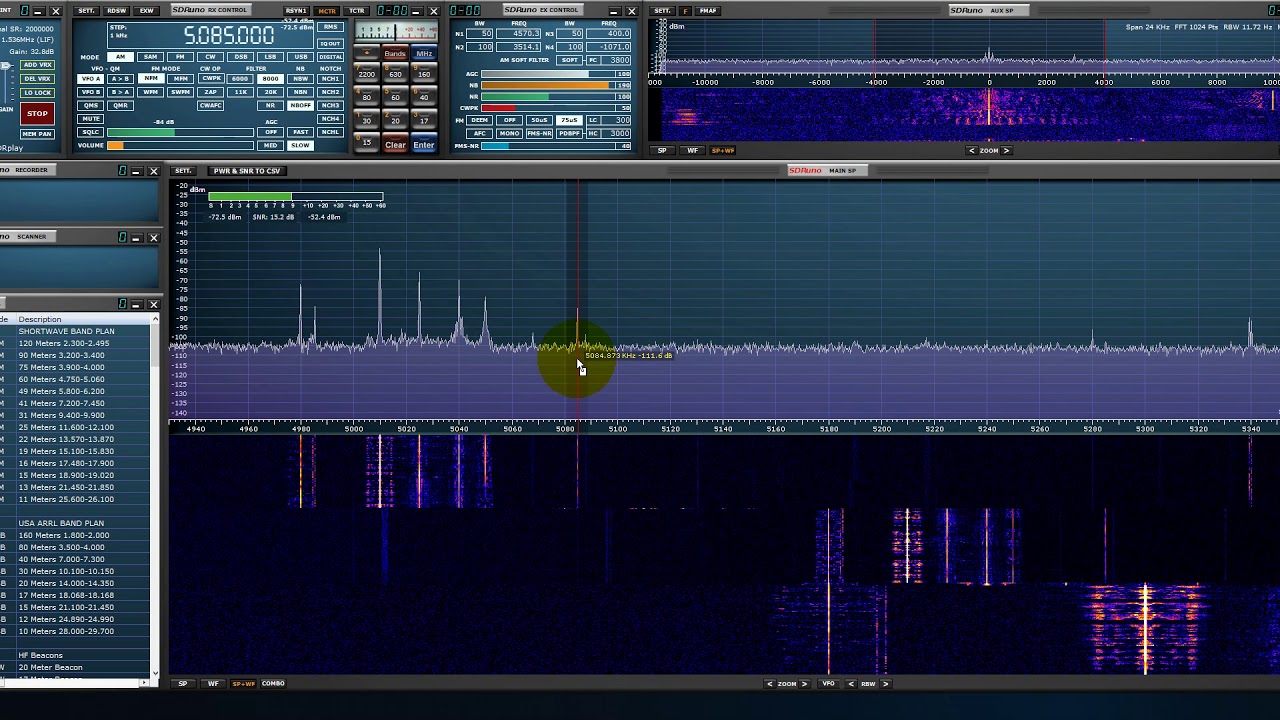Viewport: 1280px width, 720px height.
Task: Click DEL VRX button
Action: pyautogui.click(x=37, y=79)
